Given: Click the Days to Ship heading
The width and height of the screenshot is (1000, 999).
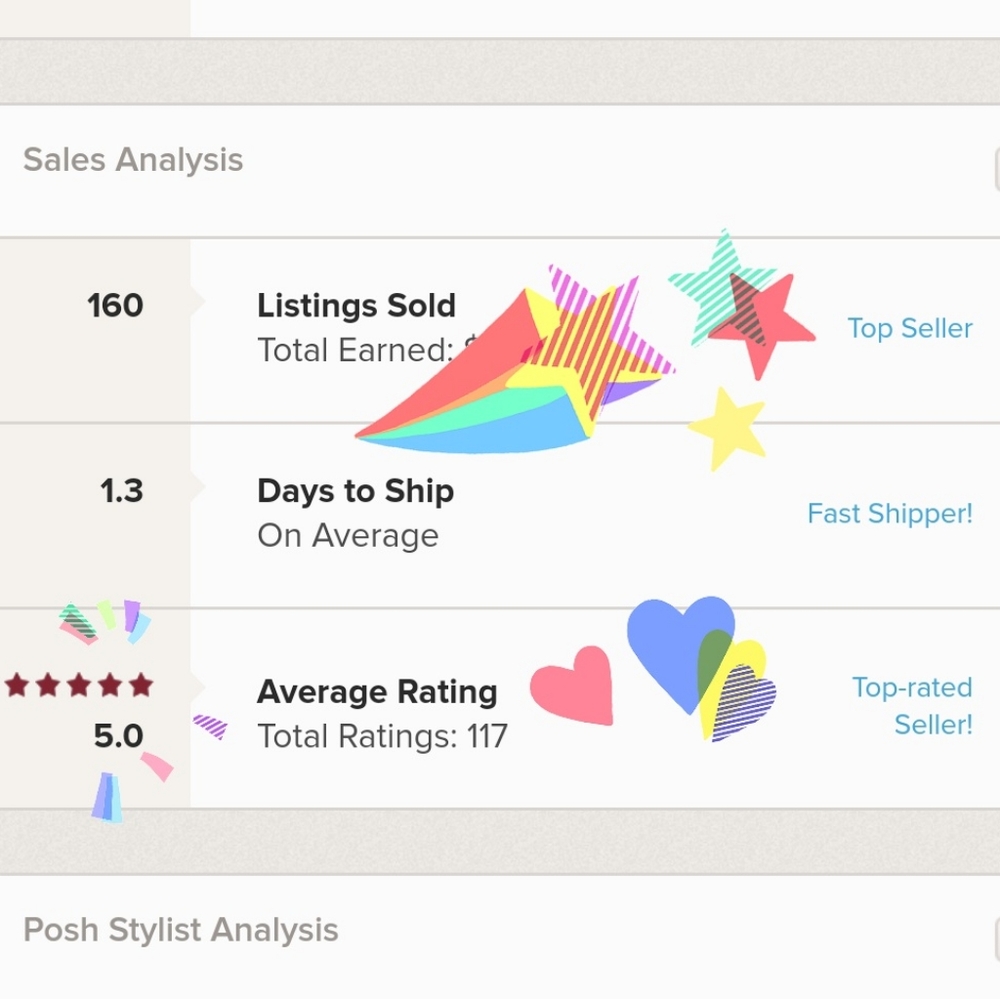Looking at the screenshot, I should tap(355, 491).
